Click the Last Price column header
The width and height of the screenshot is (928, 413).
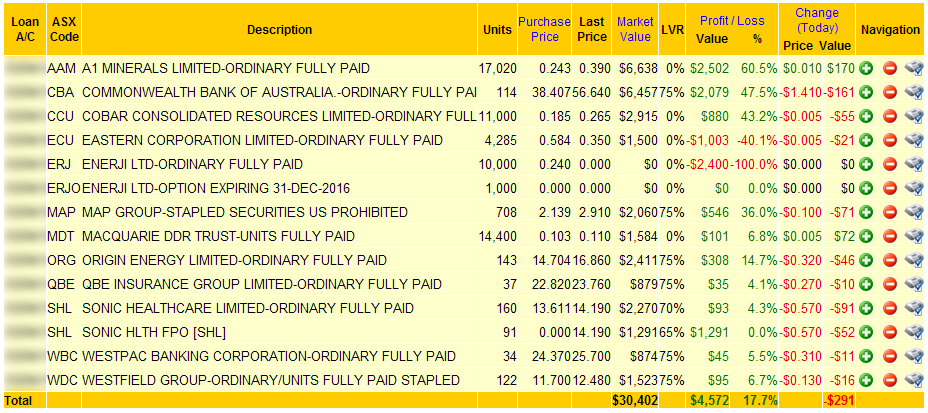click(x=592, y=30)
